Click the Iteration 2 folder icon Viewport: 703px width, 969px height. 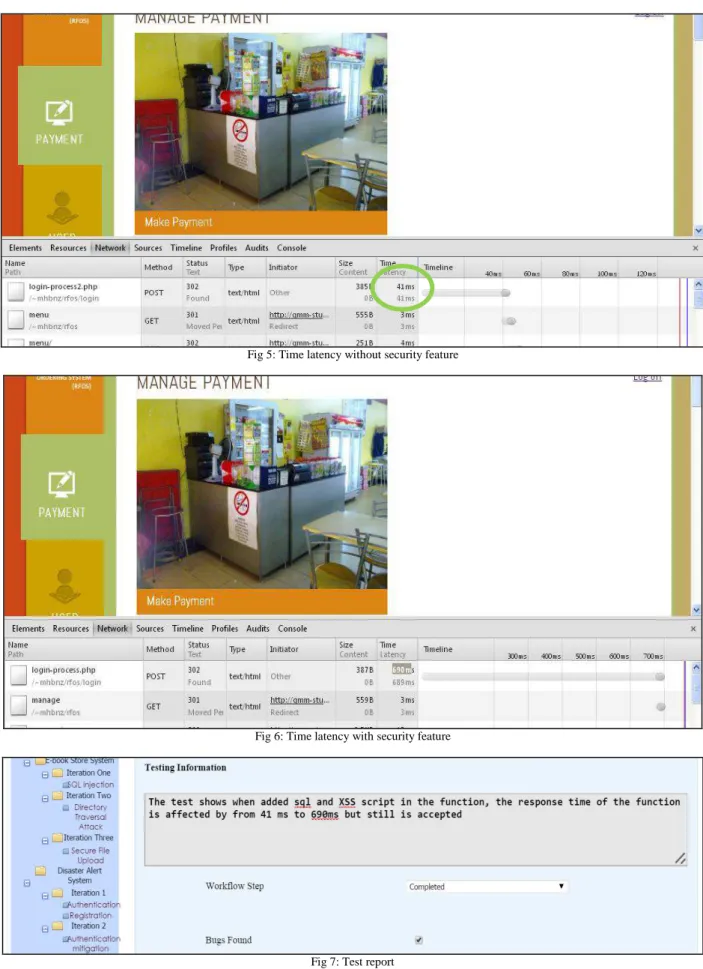57,926
